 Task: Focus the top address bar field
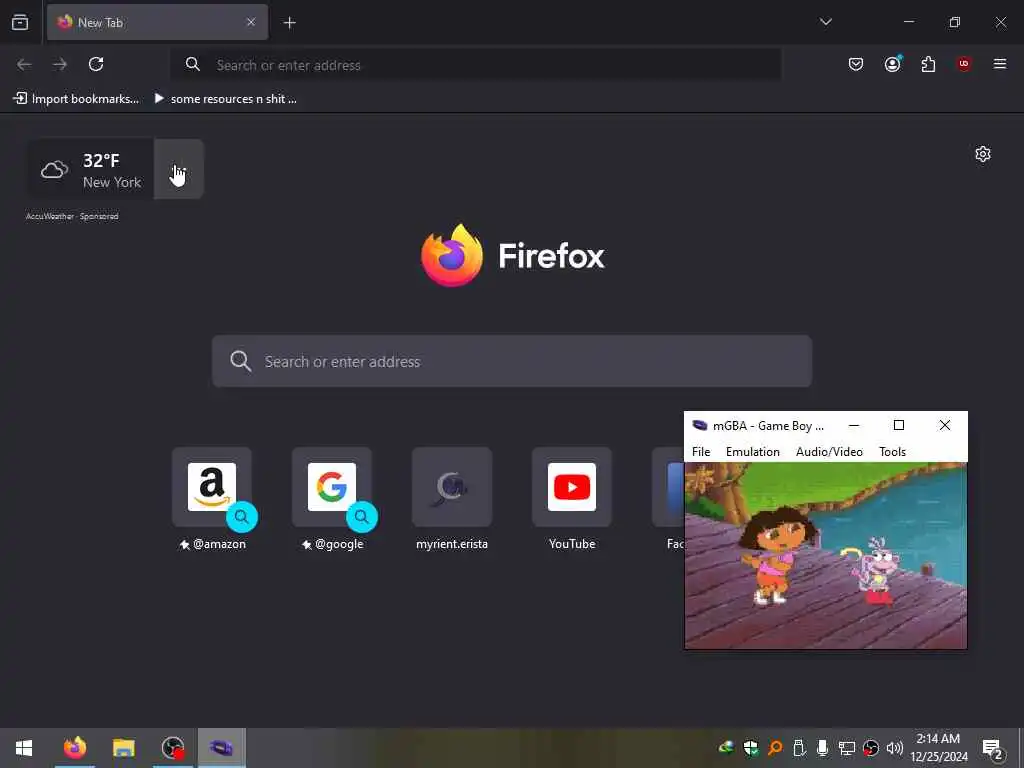pyautogui.click(x=475, y=65)
